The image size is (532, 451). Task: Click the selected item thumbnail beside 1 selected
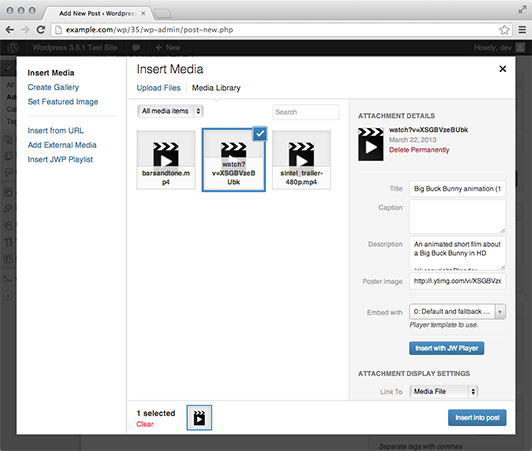point(199,417)
